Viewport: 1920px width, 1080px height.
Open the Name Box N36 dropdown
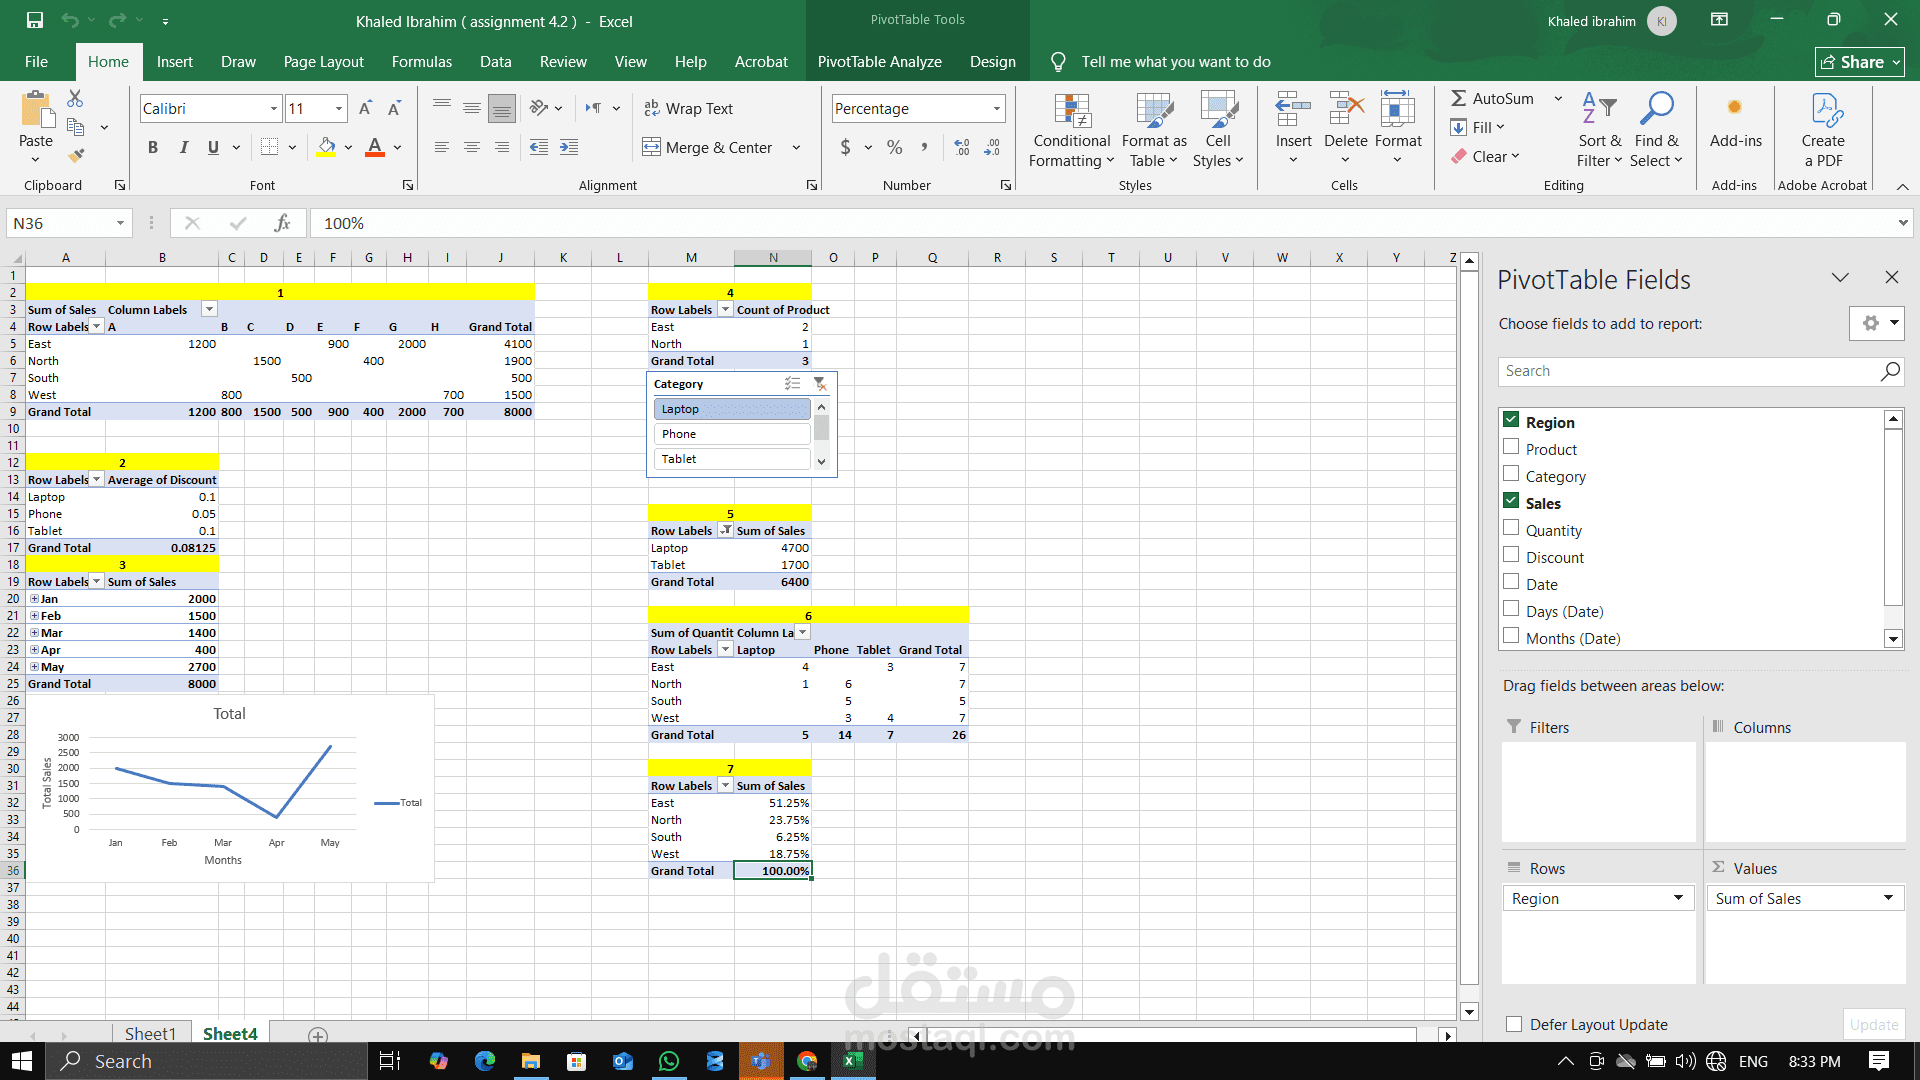tap(120, 223)
